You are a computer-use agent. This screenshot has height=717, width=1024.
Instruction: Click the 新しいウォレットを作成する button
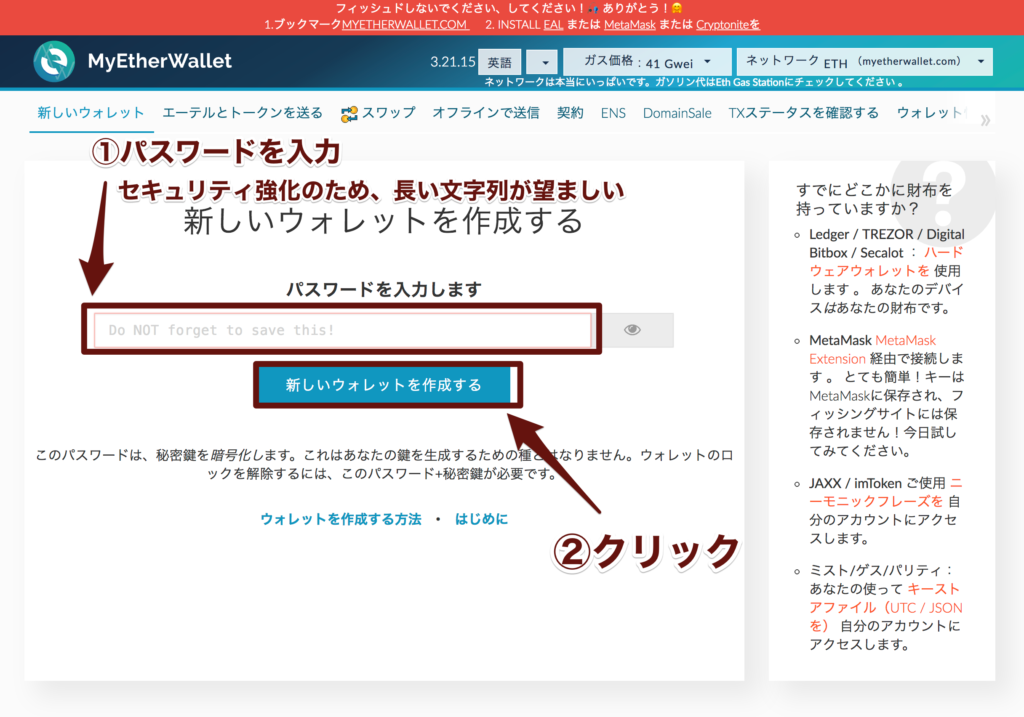(384, 385)
